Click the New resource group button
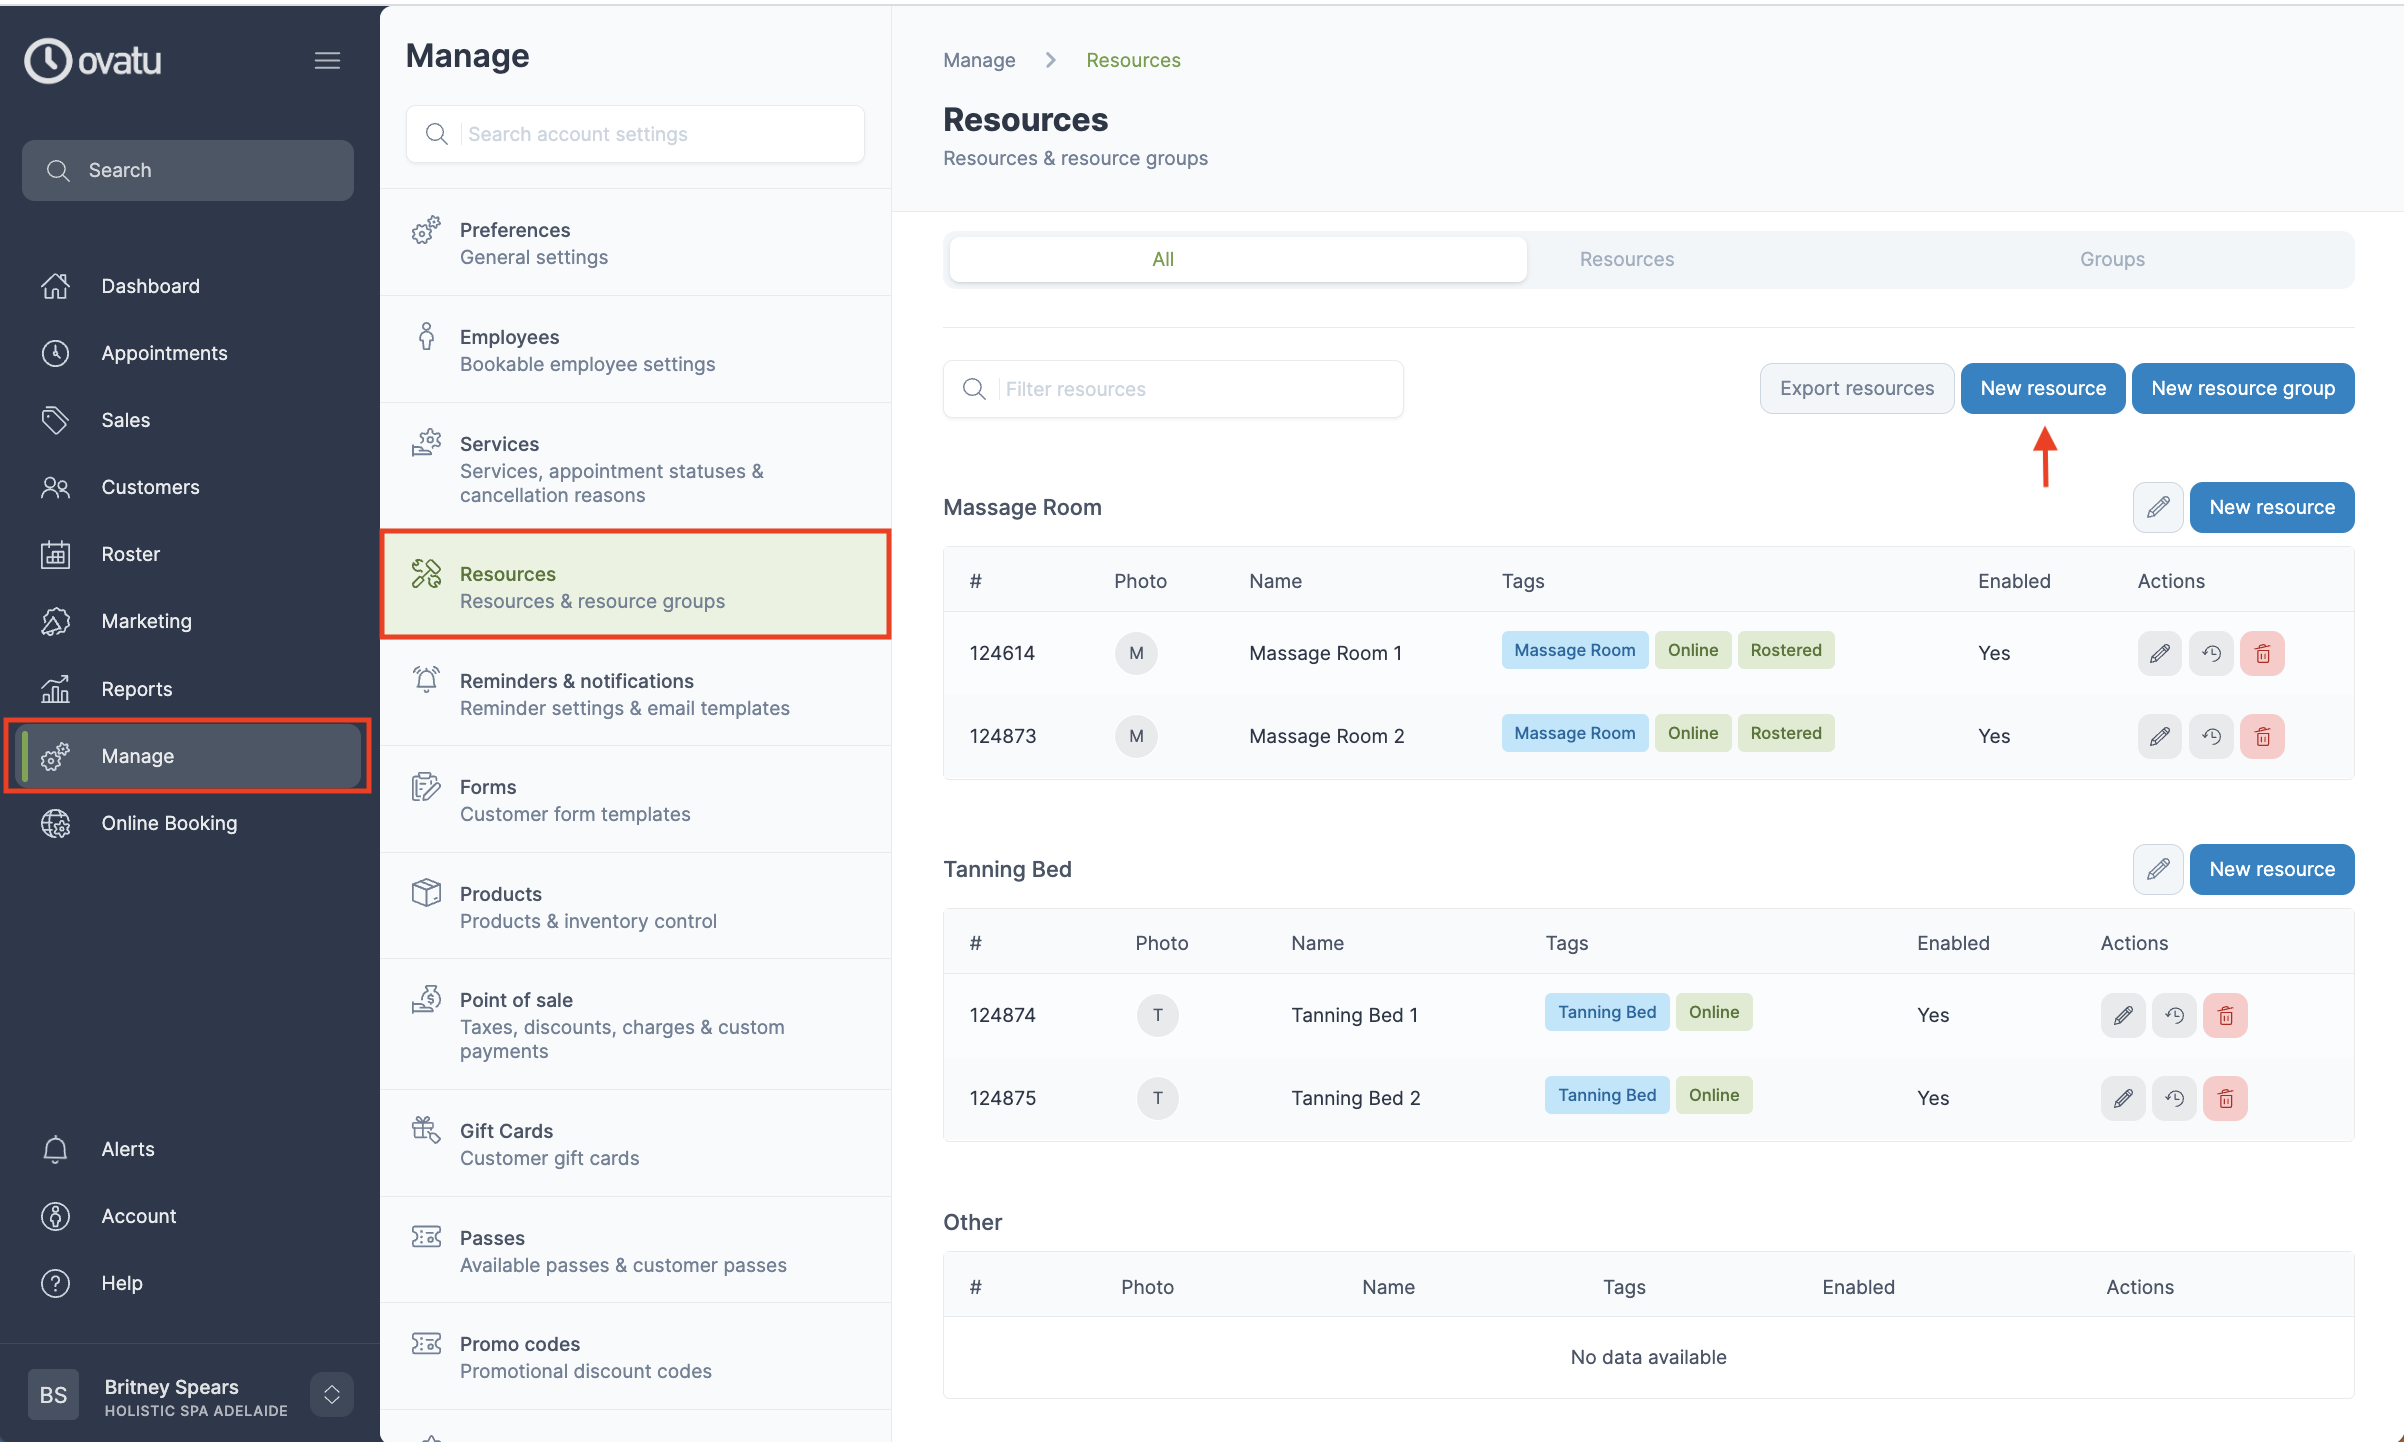 [2243, 388]
